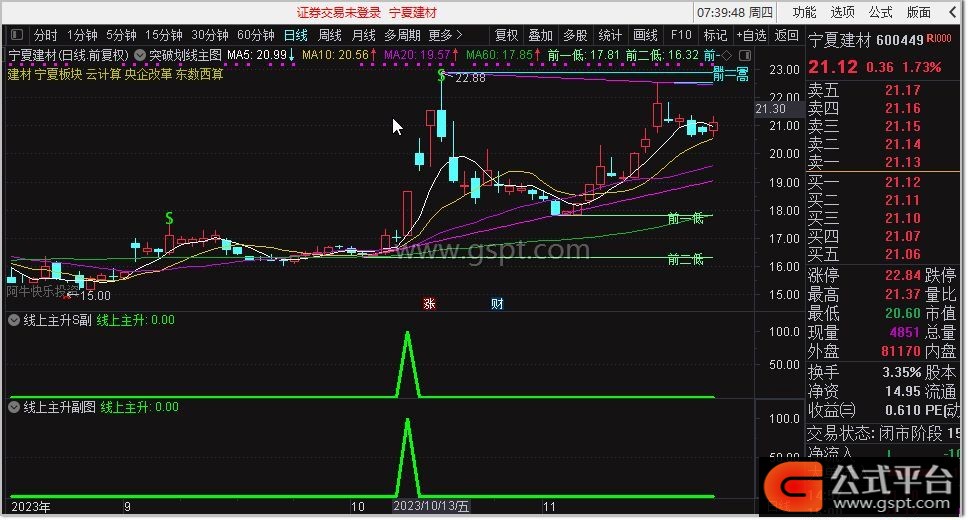Screen dimensions: 969x520
Task: Click the R1000 badge beside 600449
Action: (939, 38)
